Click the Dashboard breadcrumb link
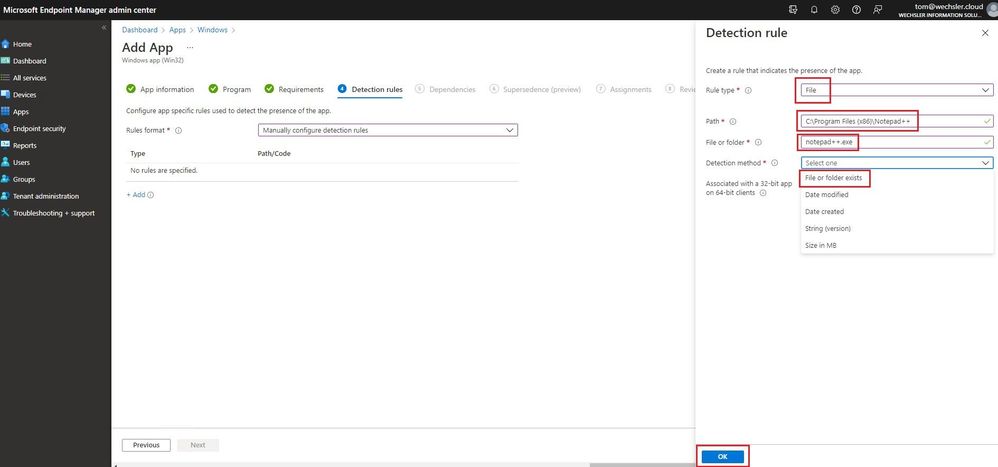Viewport: 998px width, 467px height. tap(140, 30)
